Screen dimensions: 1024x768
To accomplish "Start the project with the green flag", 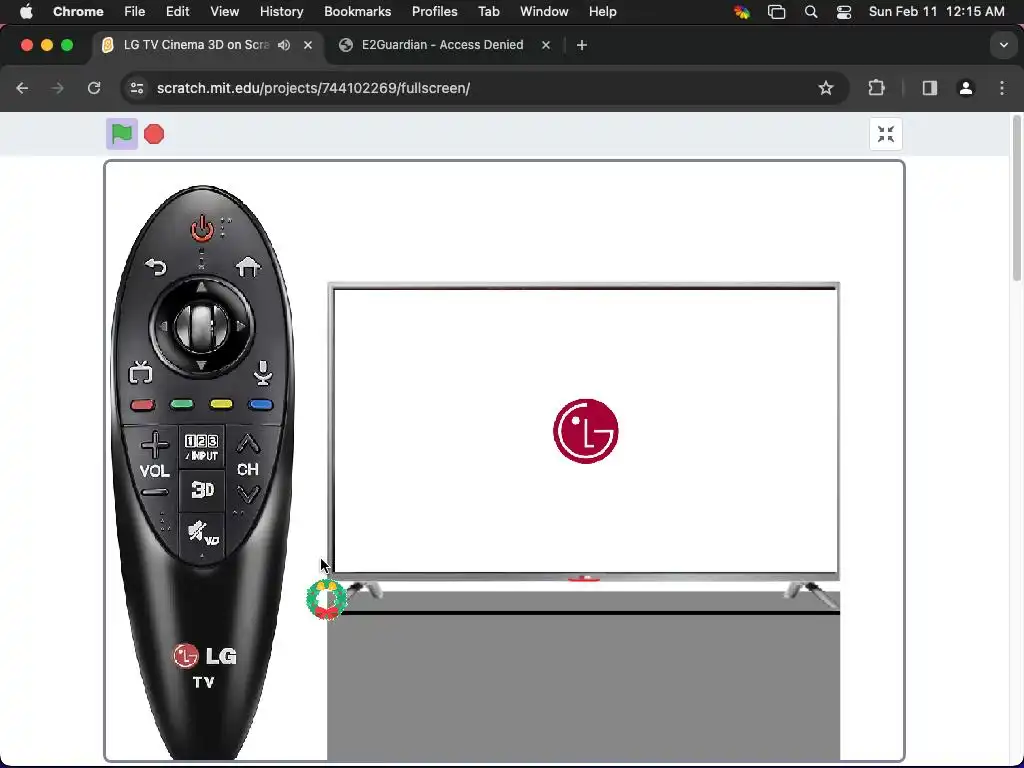I will click(x=122, y=134).
